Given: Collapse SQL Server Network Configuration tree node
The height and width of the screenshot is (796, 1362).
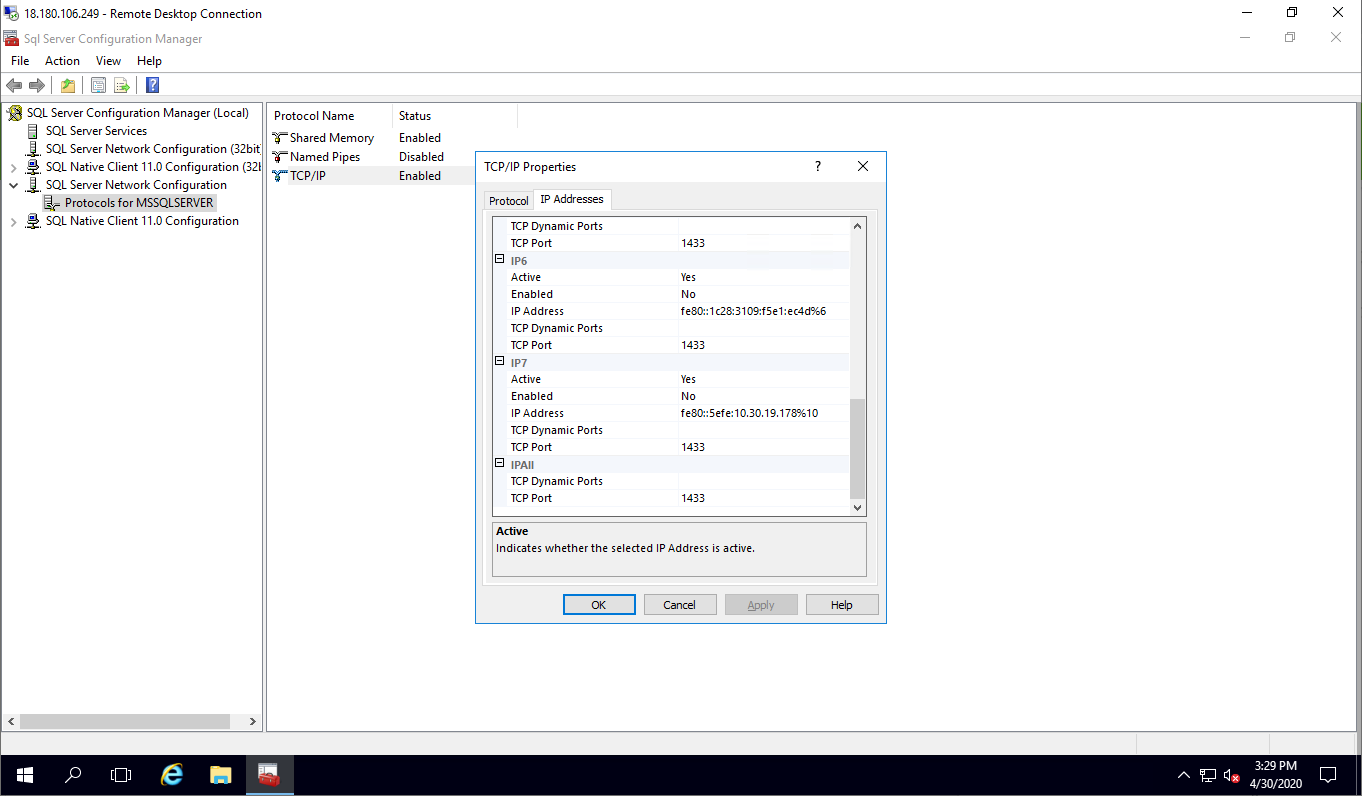Looking at the screenshot, I should click(13, 185).
